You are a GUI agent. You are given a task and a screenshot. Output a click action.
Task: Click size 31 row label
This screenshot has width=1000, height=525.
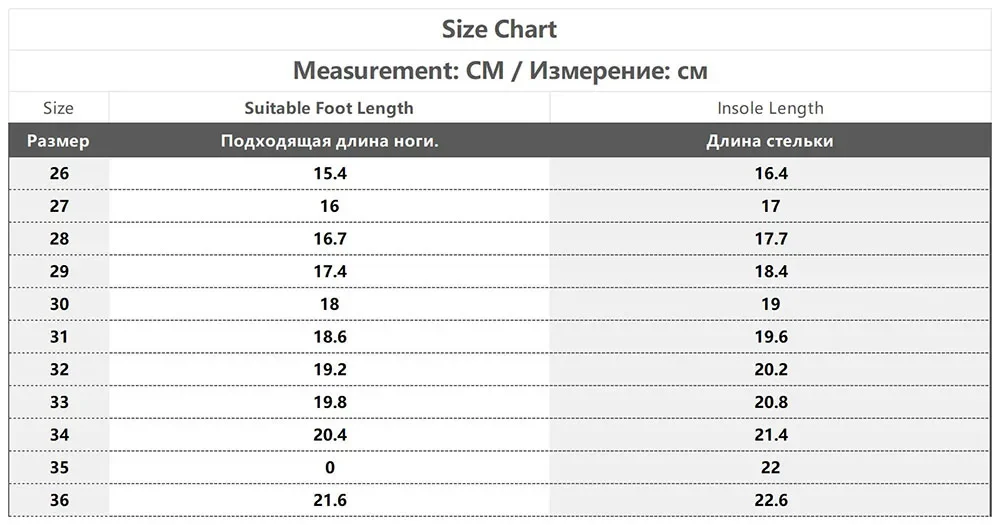tap(59, 336)
